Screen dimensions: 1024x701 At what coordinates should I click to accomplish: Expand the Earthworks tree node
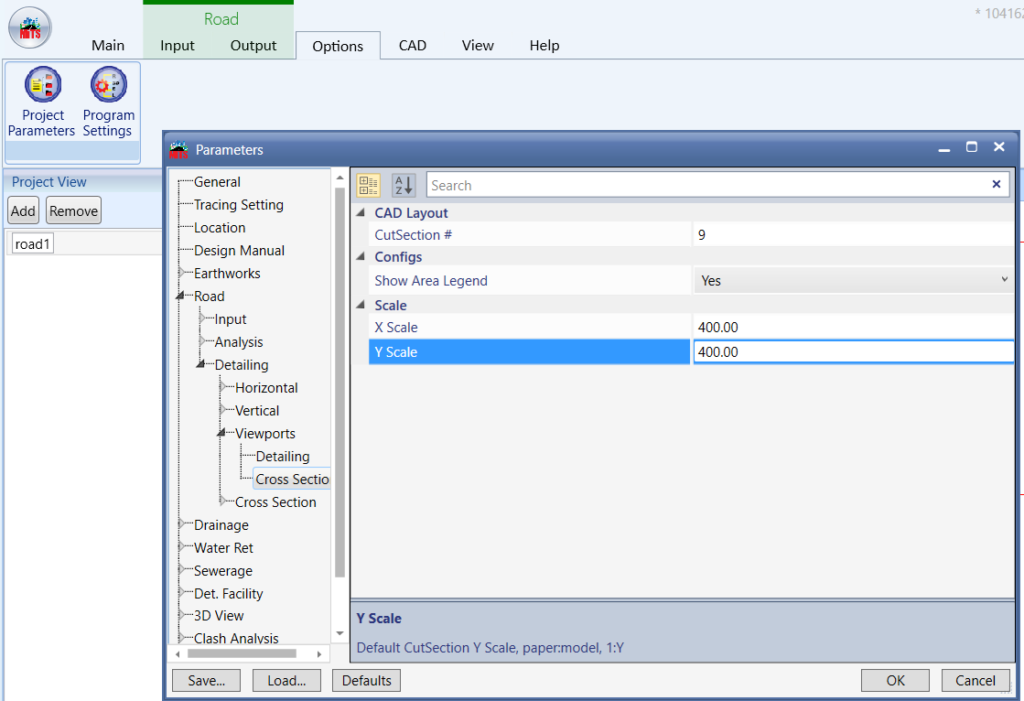(182, 272)
